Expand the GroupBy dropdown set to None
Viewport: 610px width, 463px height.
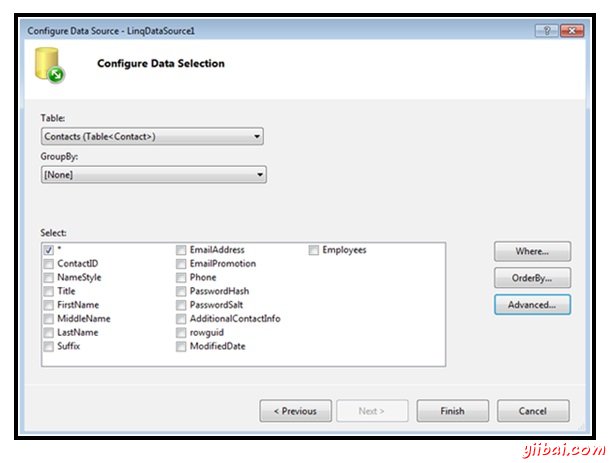(154, 175)
